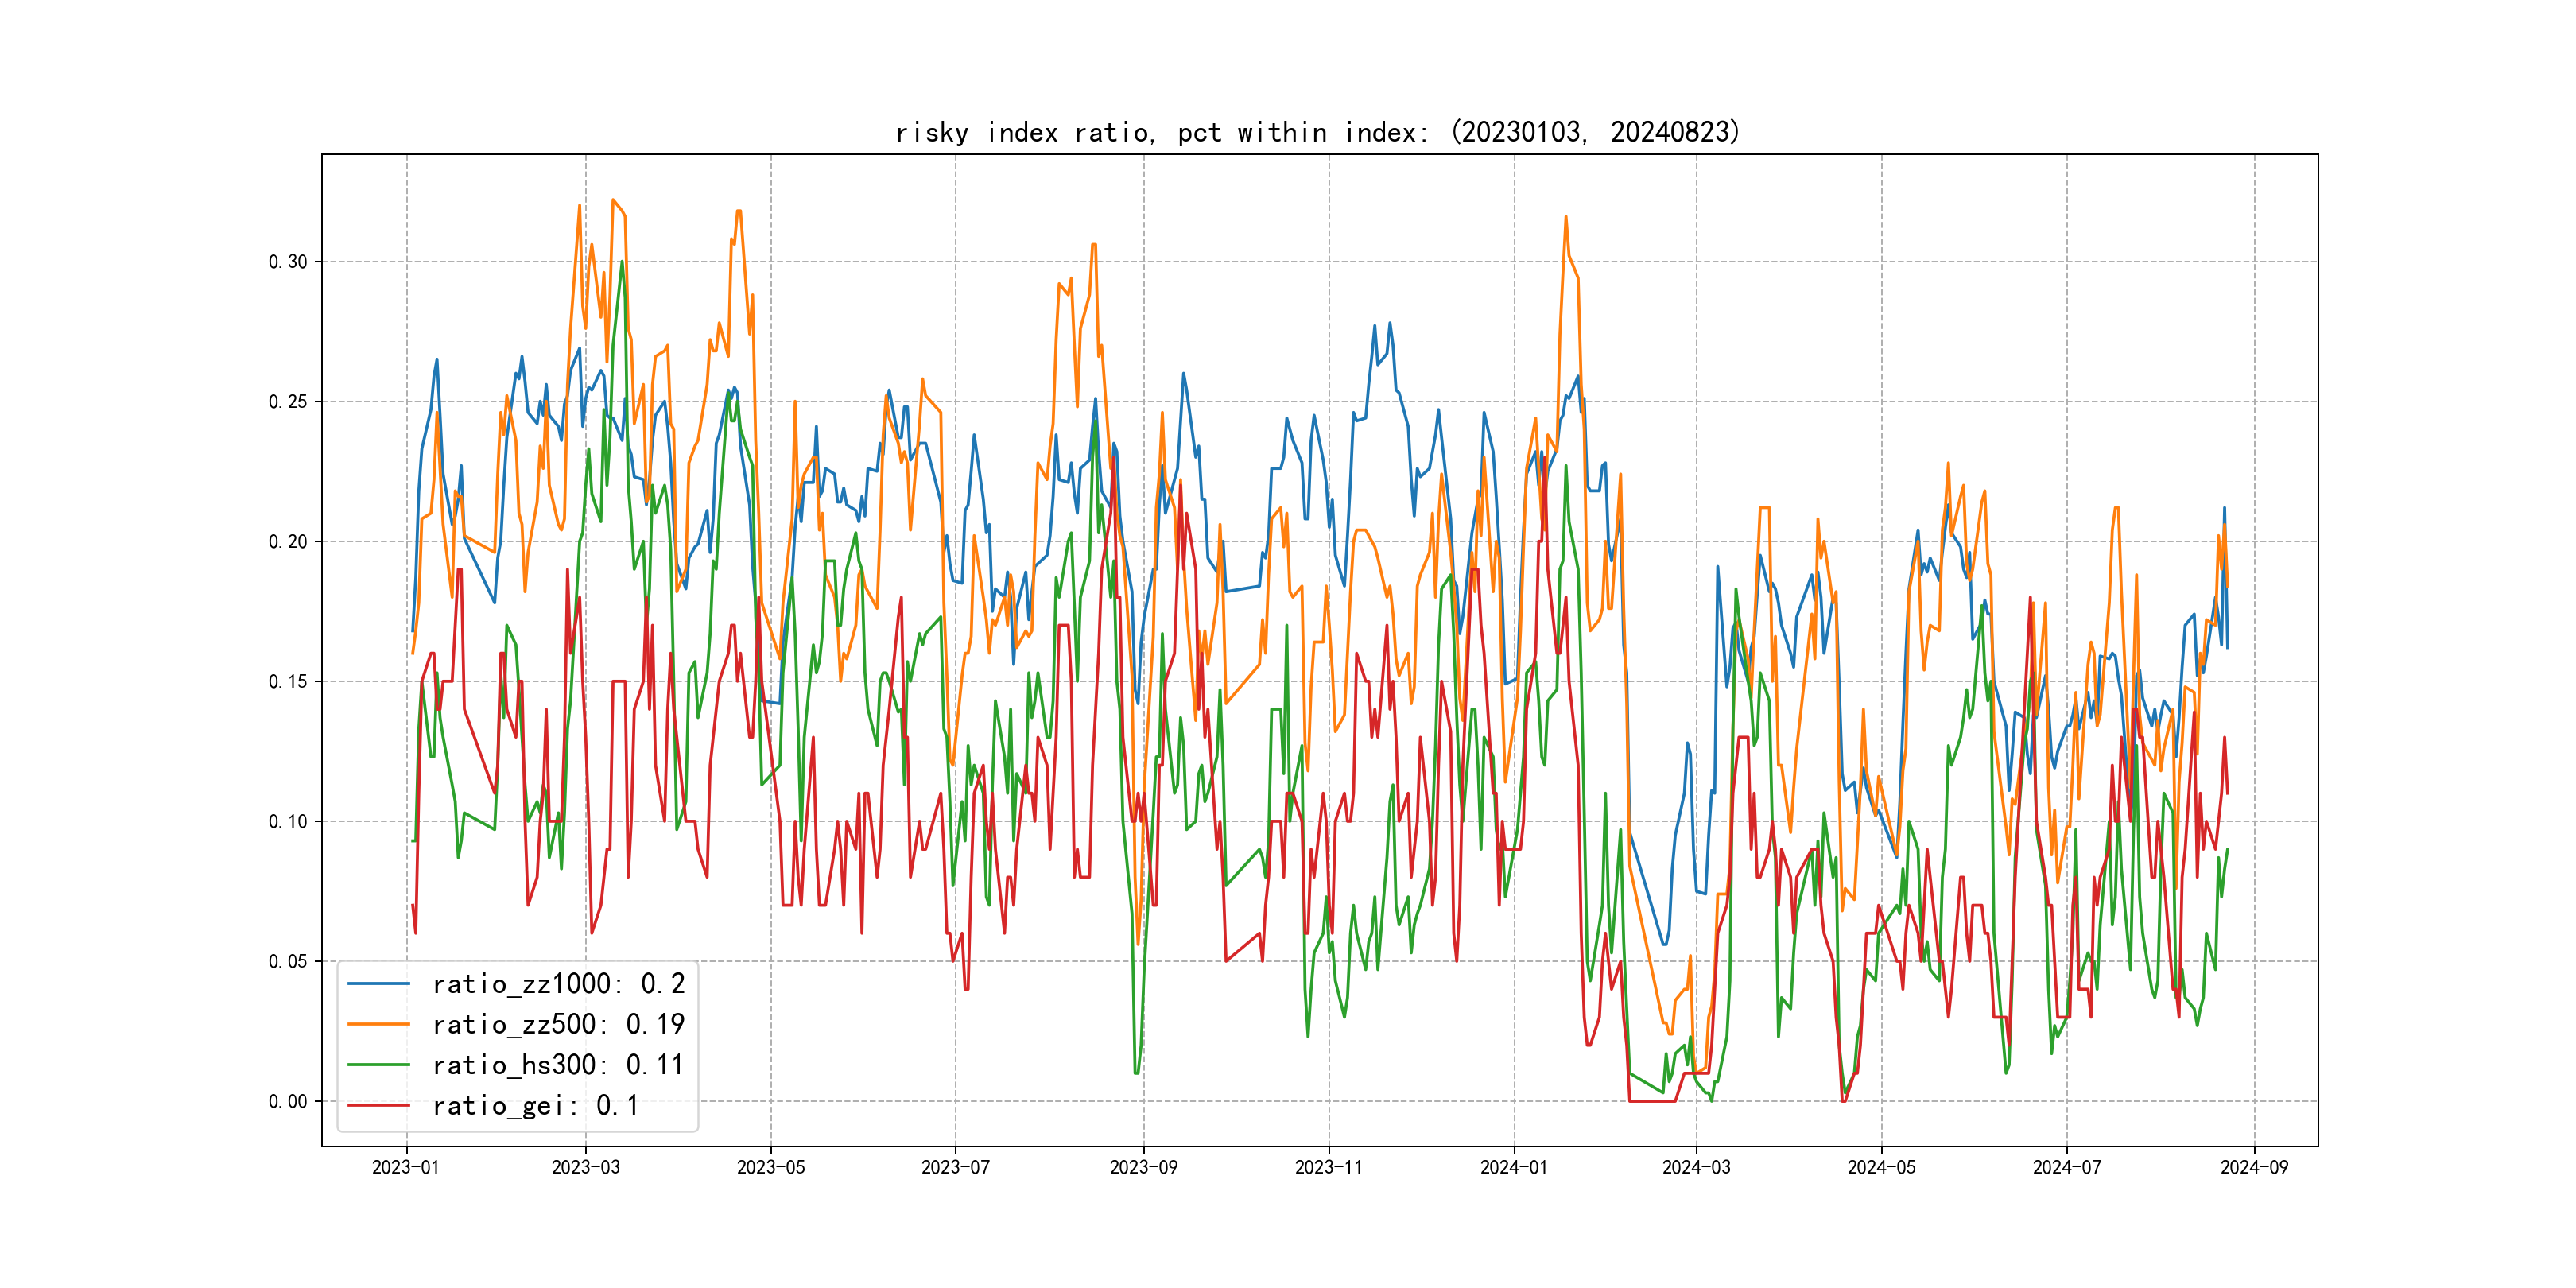
Task: Click the 0.00 y-axis tick label
Action: [288, 1101]
